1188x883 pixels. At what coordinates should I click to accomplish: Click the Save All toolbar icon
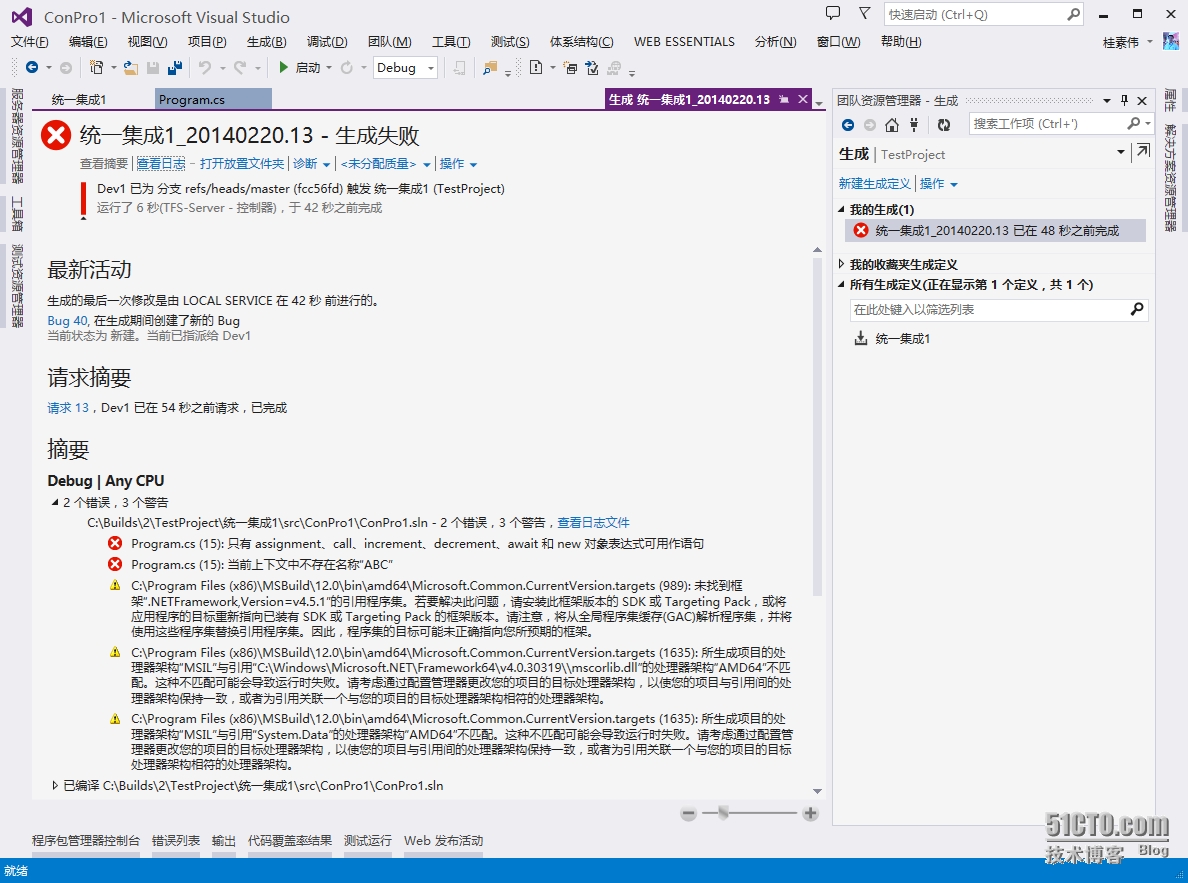coord(175,67)
